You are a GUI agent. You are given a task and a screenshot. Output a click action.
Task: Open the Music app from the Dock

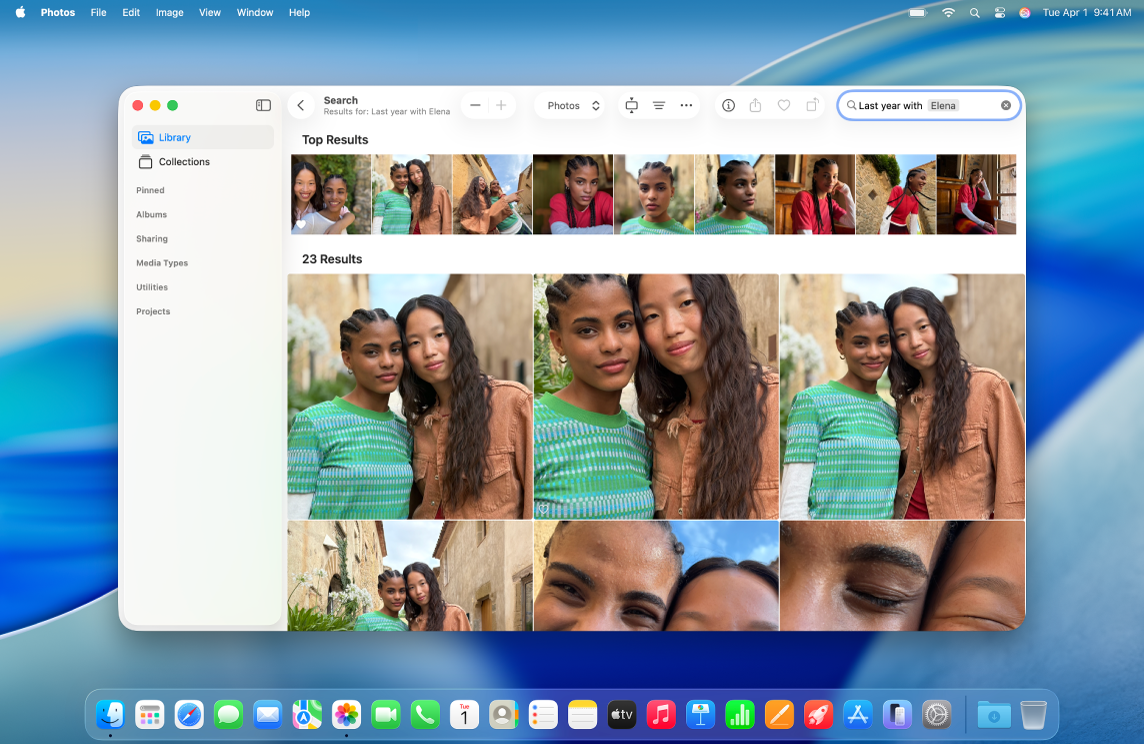[660, 715]
